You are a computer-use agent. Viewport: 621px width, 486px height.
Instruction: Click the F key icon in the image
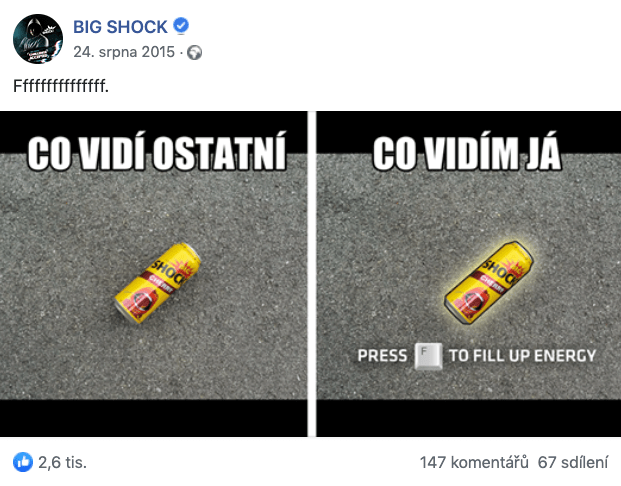[x=427, y=356]
